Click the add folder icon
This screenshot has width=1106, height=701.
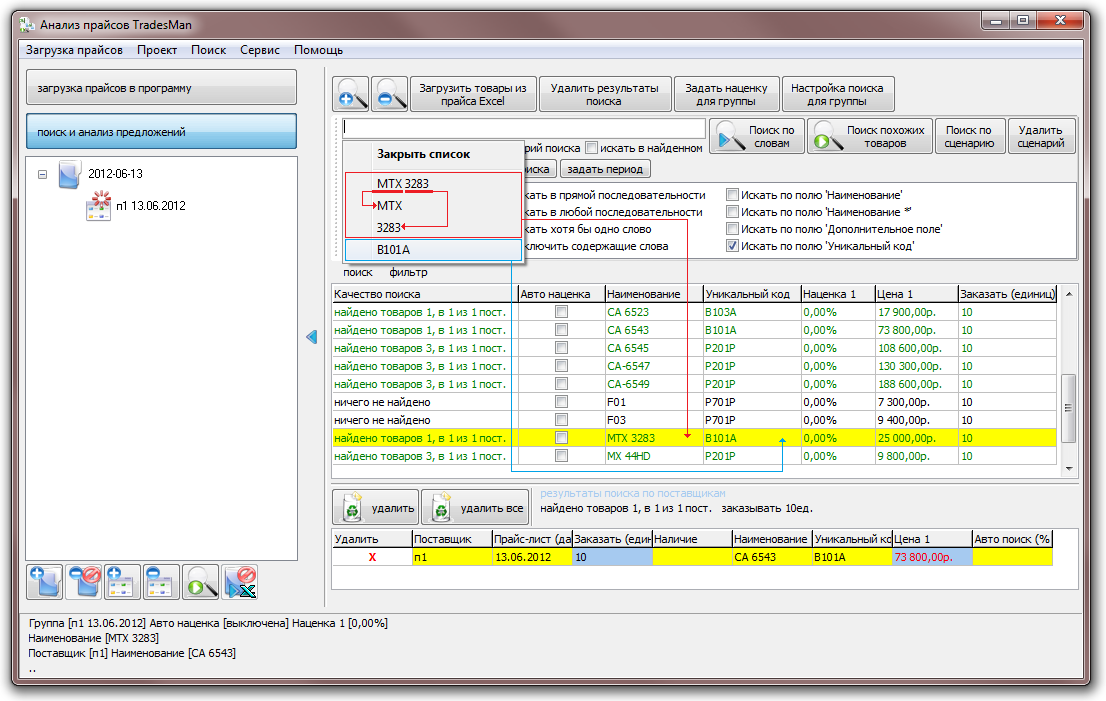[x=45, y=581]
